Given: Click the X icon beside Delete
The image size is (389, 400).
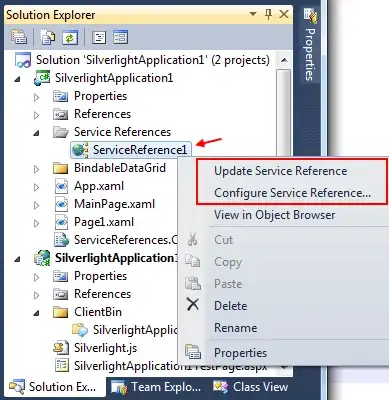Looking at the screenshot, I should click(193, 305).
